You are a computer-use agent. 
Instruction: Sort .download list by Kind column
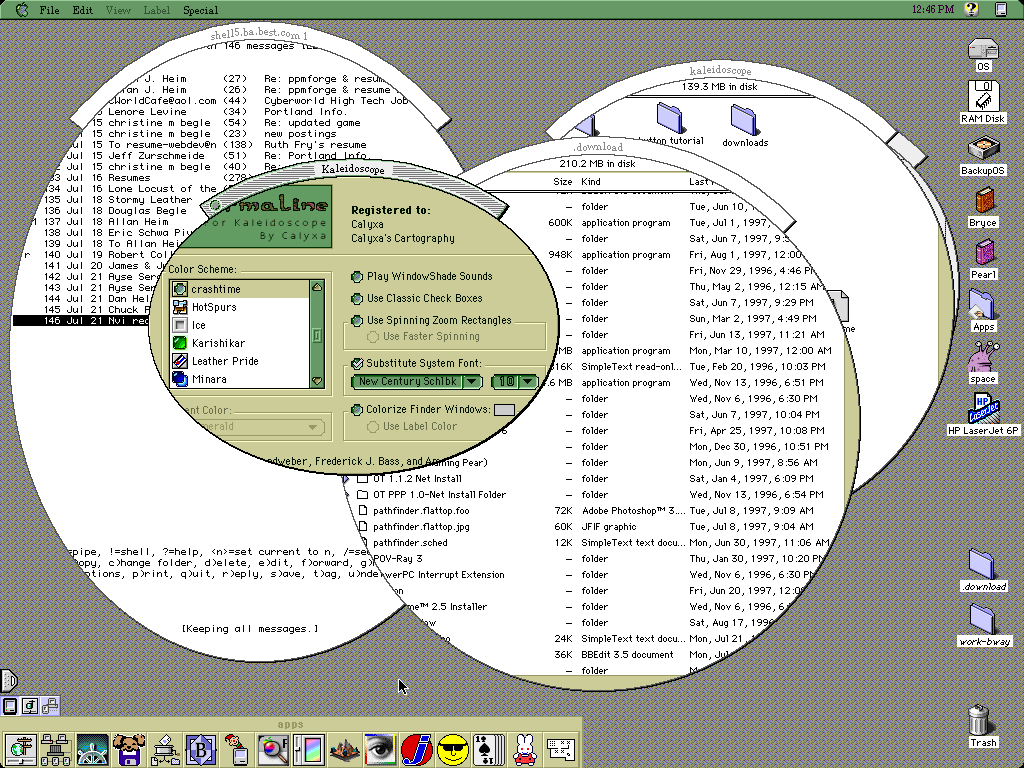(x=590, y=182)
